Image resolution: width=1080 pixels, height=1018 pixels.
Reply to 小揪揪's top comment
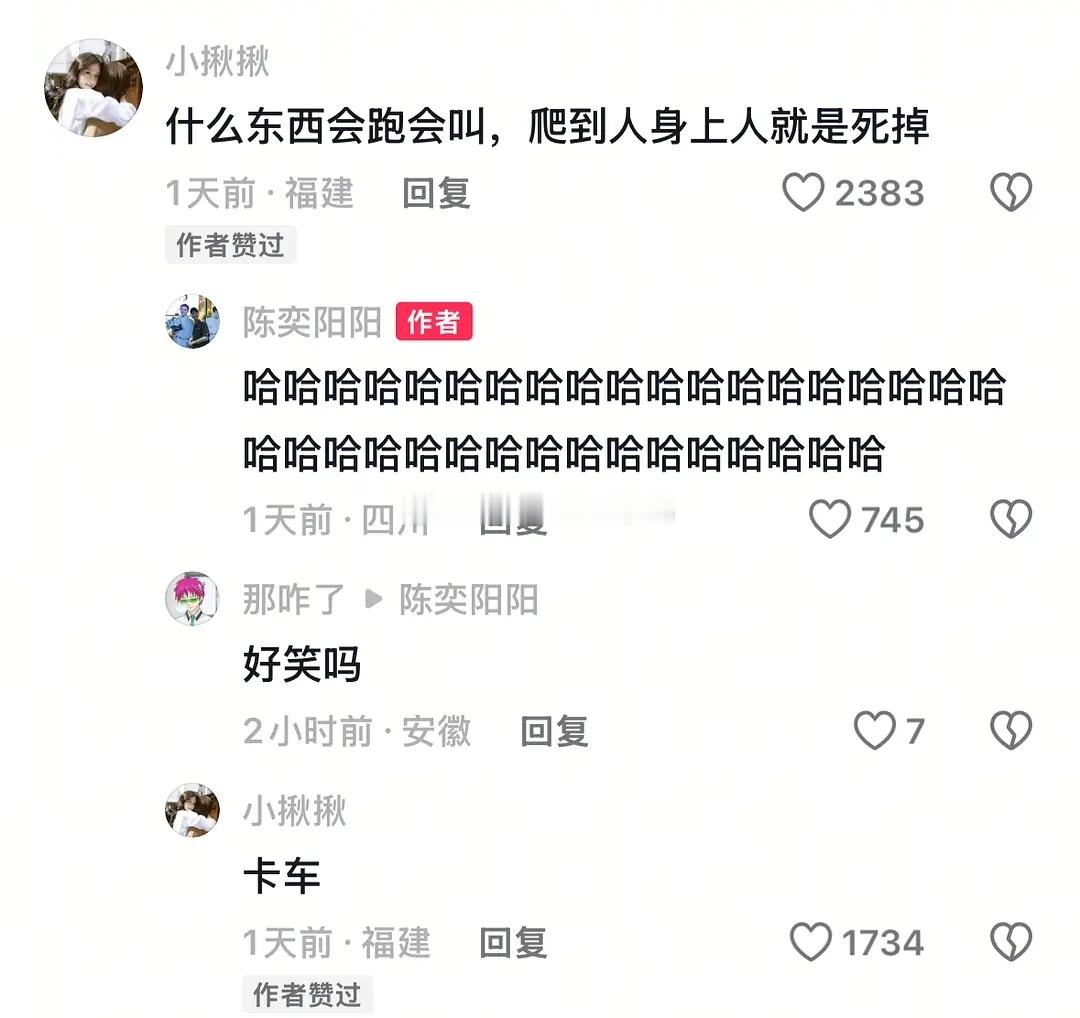point(436,193)
